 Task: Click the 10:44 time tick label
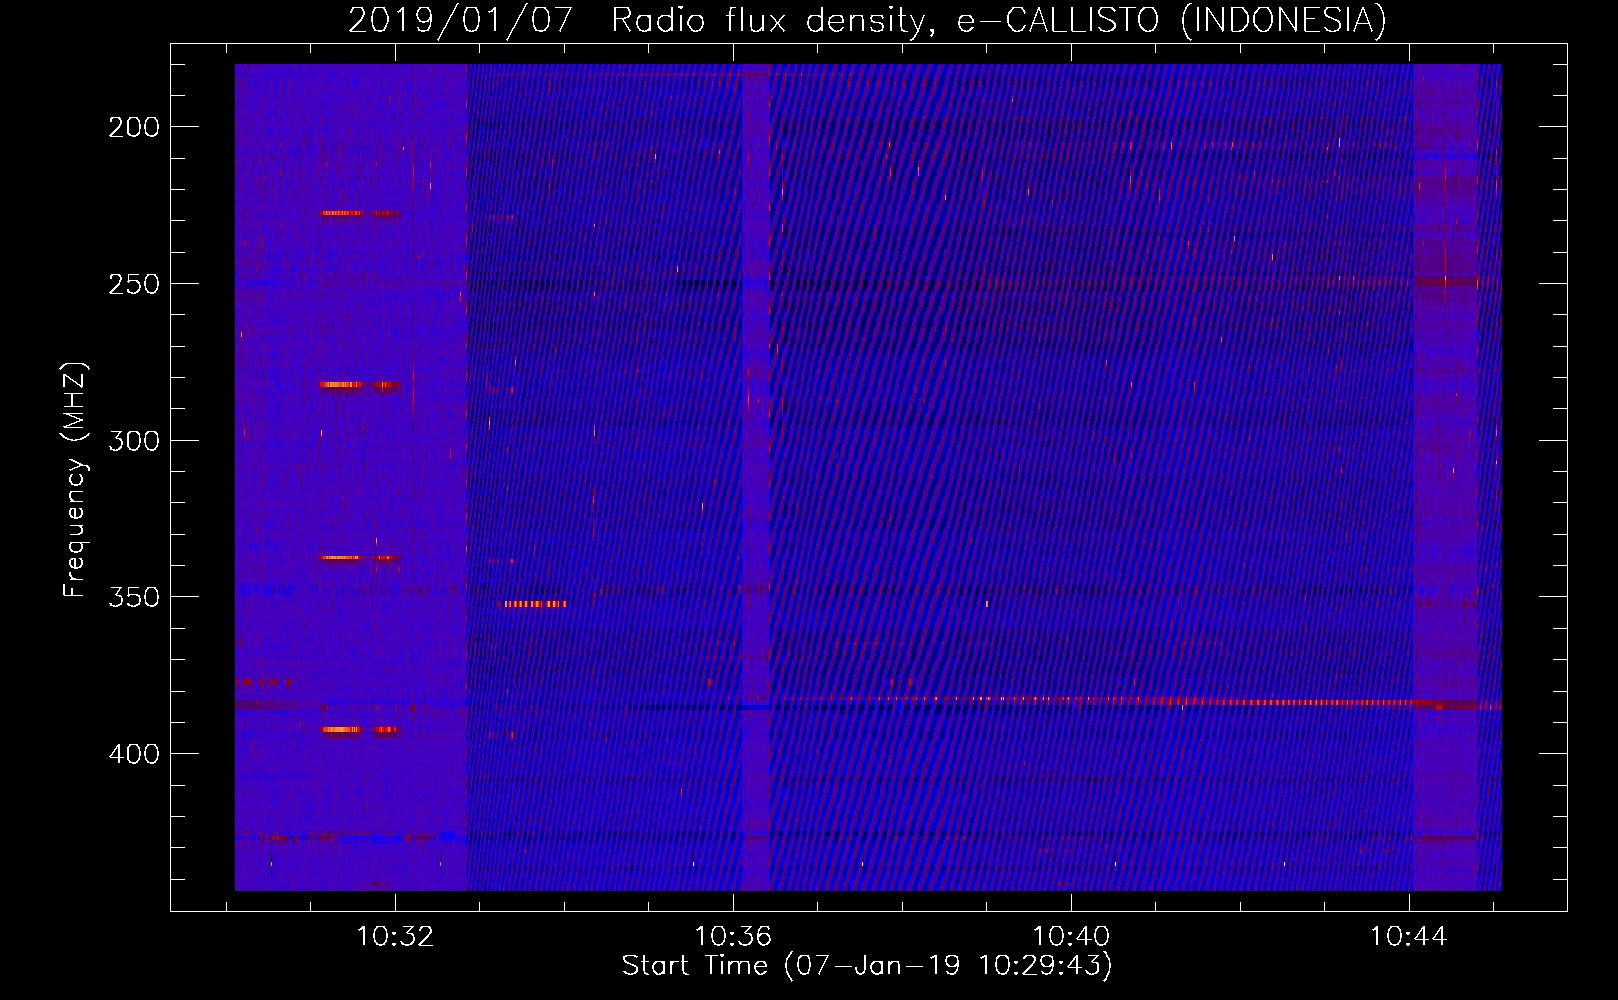click(1409, 937)
